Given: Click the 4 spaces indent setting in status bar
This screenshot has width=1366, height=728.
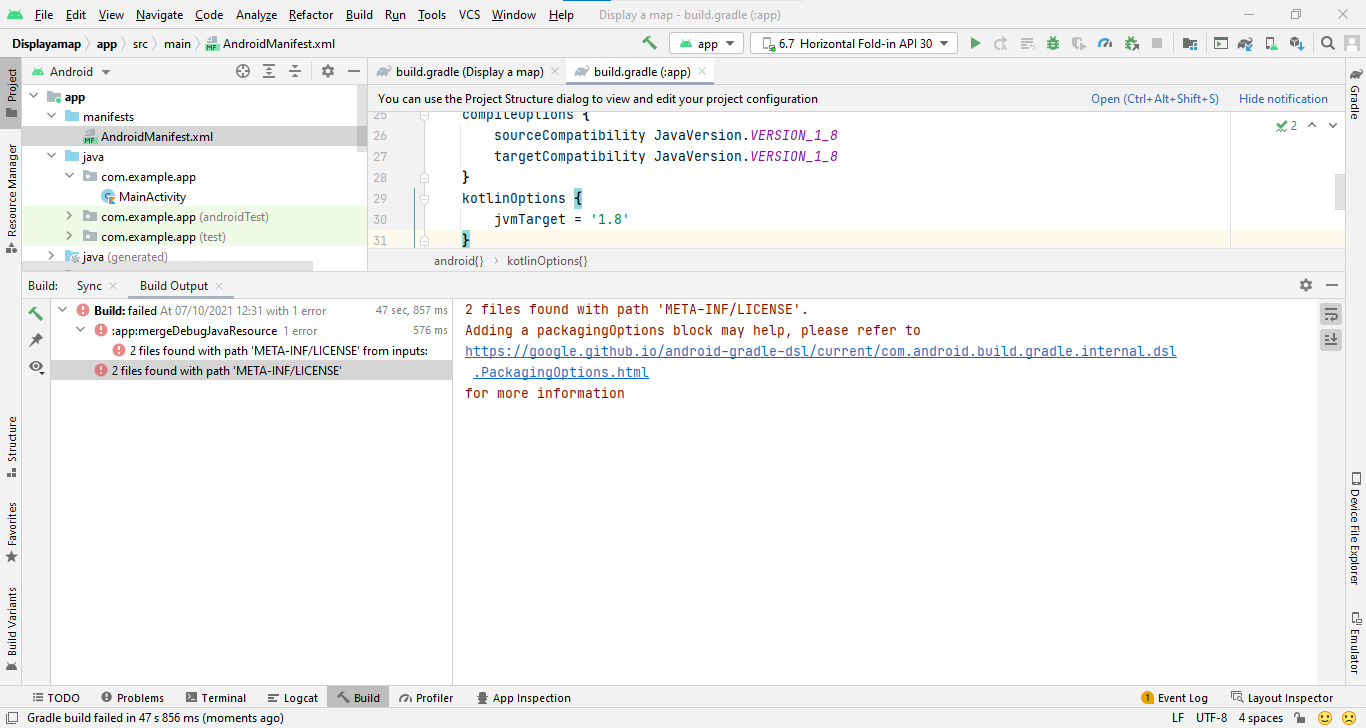Looking at the screenshot, I should pos(1260,718).
